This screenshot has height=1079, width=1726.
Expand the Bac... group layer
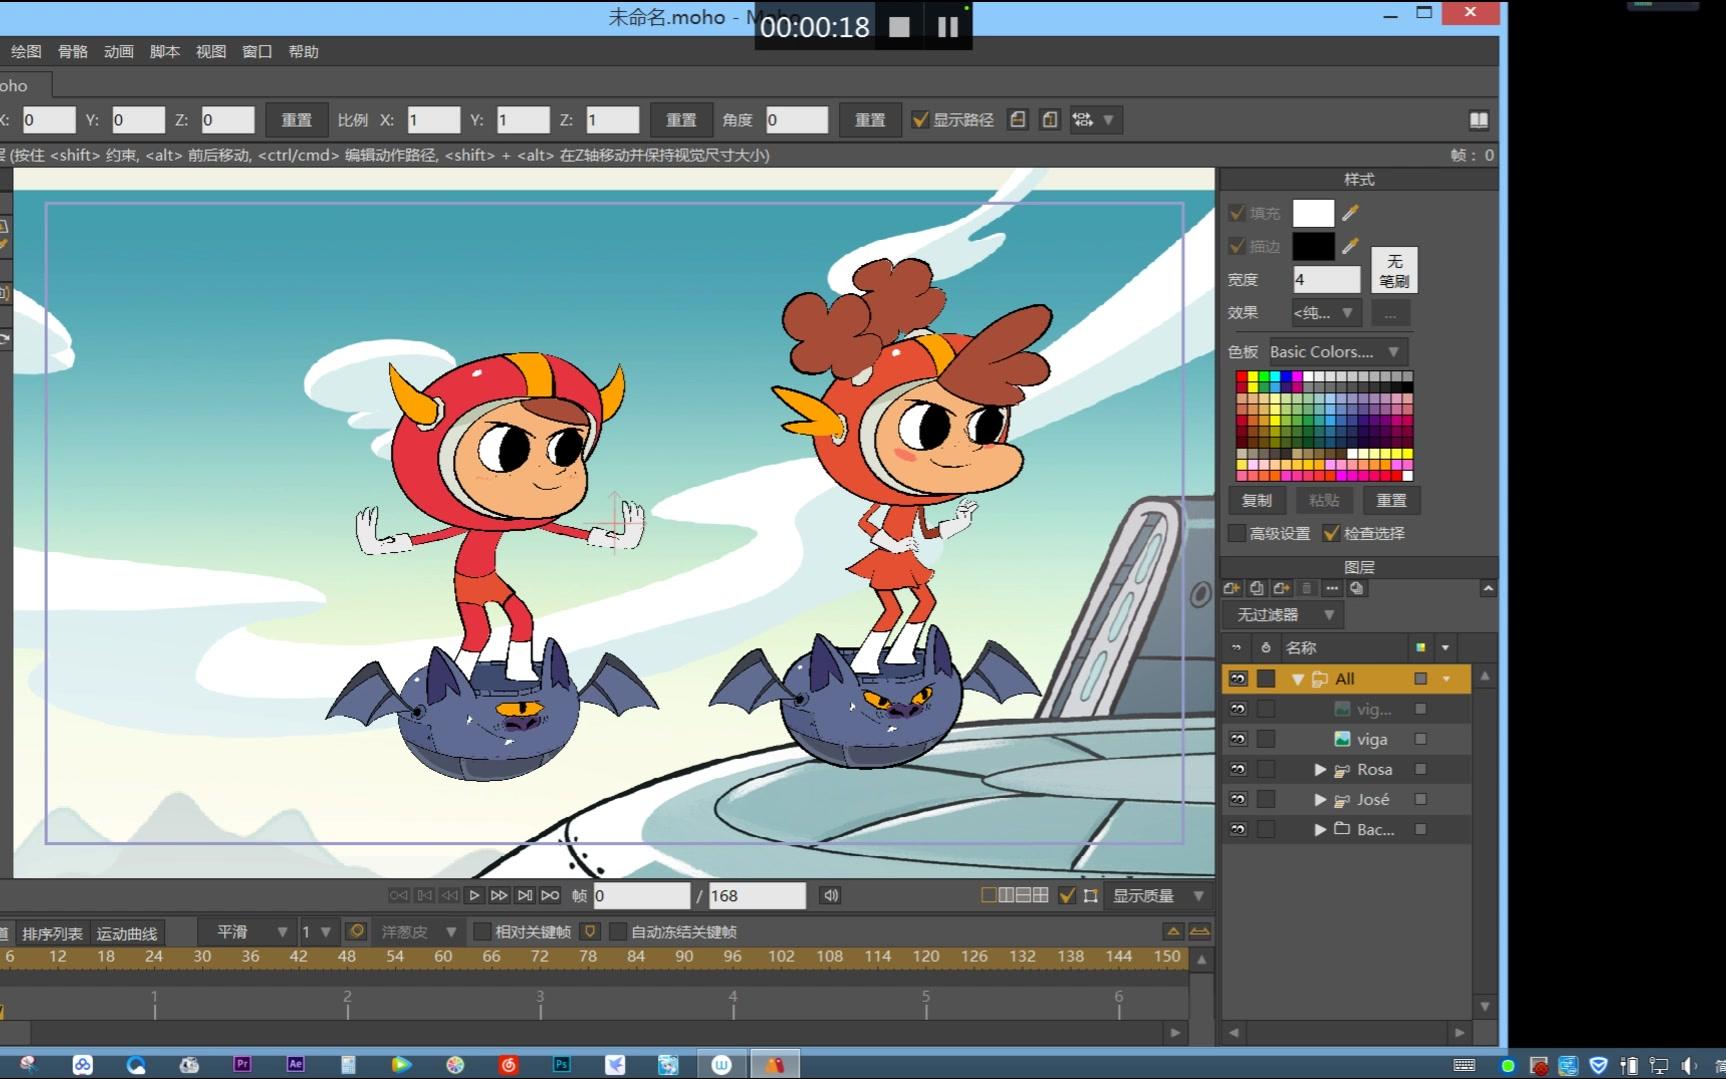click(x=1320, y=829)
